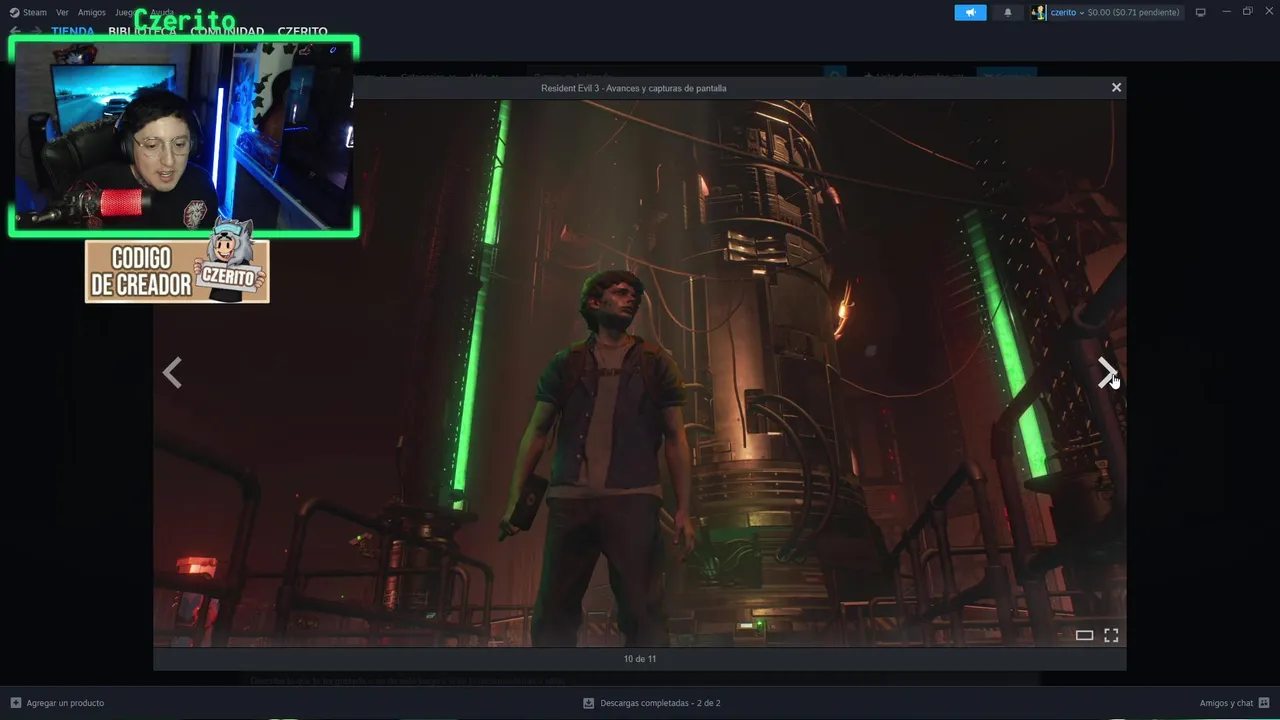Open the notifications bell
This screenshot has height=720, width=1280.
1007,12
